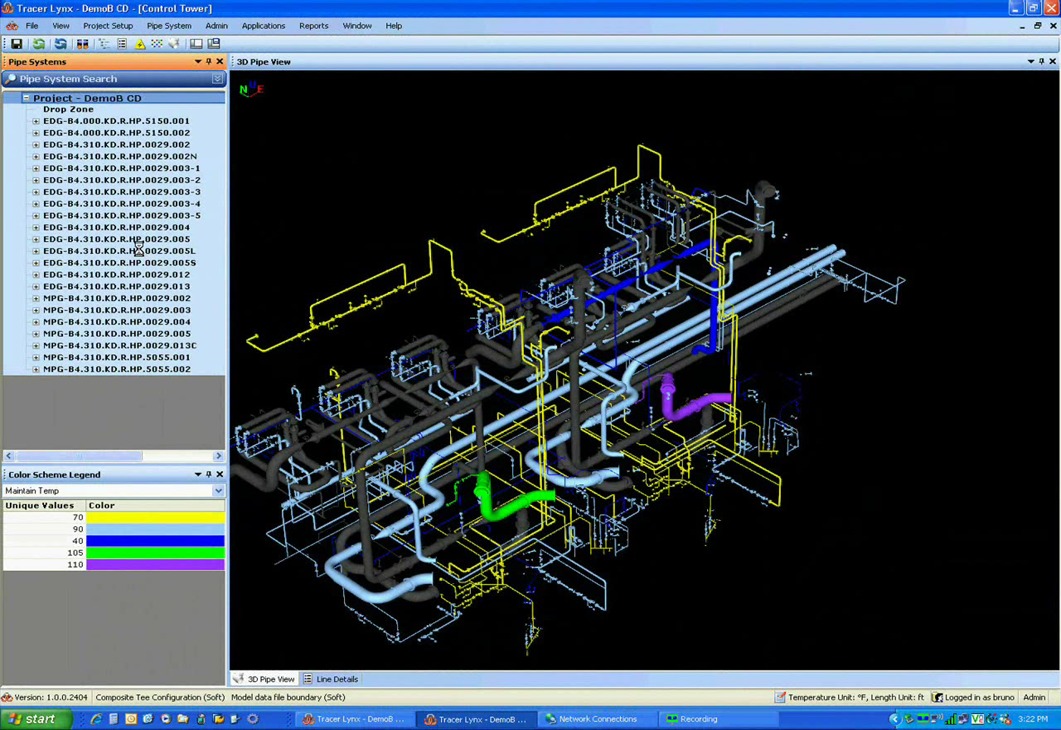Expand the Pipe System Search chevron
Image resolution: width=1061 pixels, height=730 pixels.
(x=217, y=79)
